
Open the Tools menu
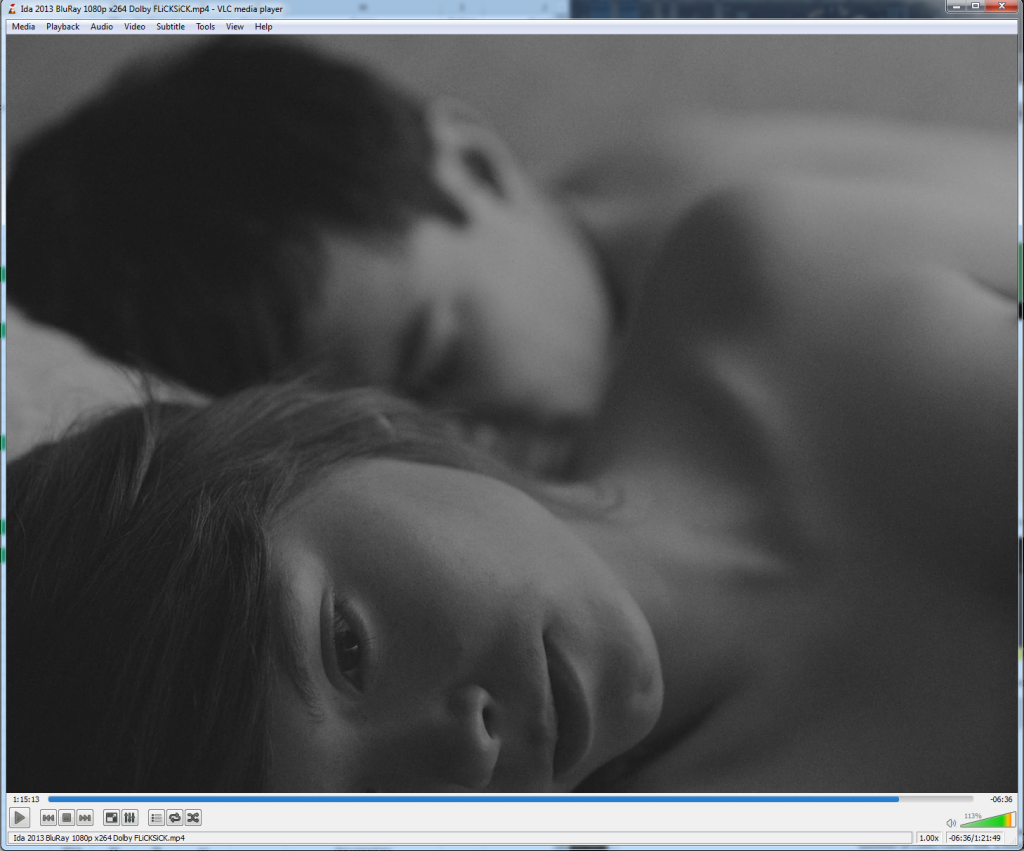[205, 27]
